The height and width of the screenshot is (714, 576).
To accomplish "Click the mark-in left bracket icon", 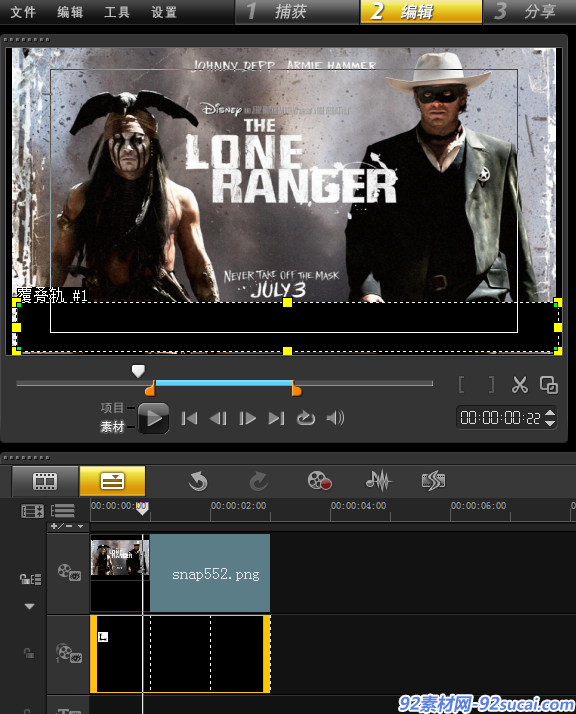I will 461,385.
